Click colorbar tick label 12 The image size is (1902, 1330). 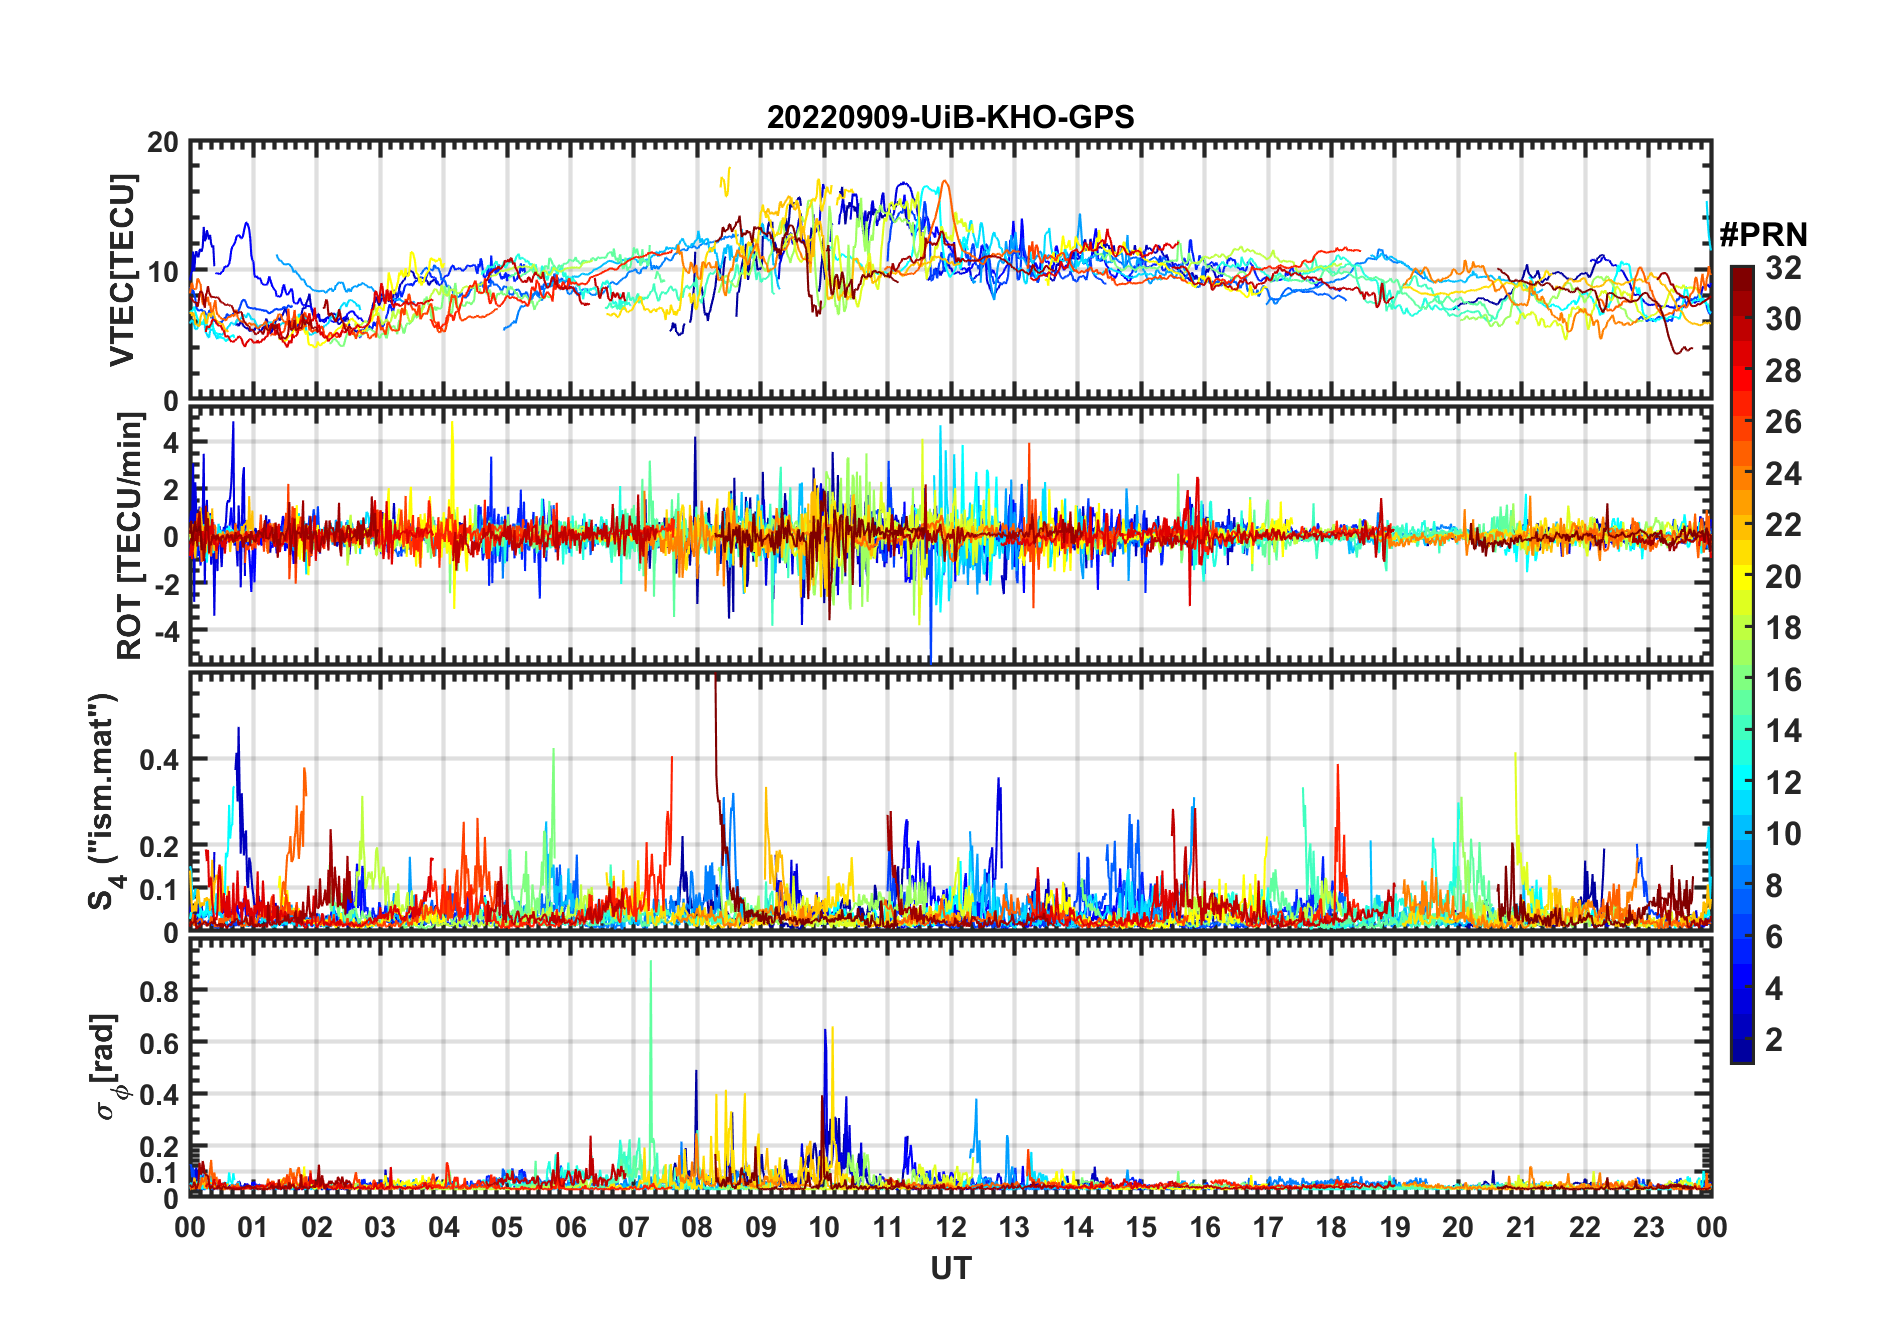(1783, 783)
